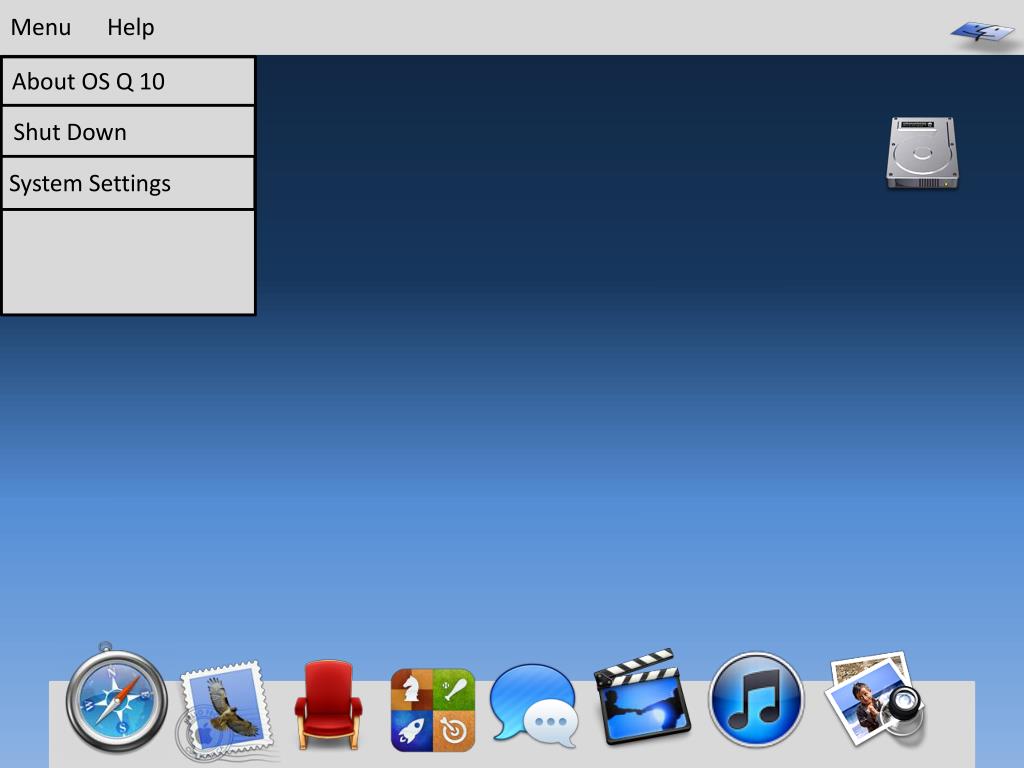Viewport: 1024px width, 768px height.
Task: Open the Help menu
Action: pyautogui.click(x=131, y=27)
